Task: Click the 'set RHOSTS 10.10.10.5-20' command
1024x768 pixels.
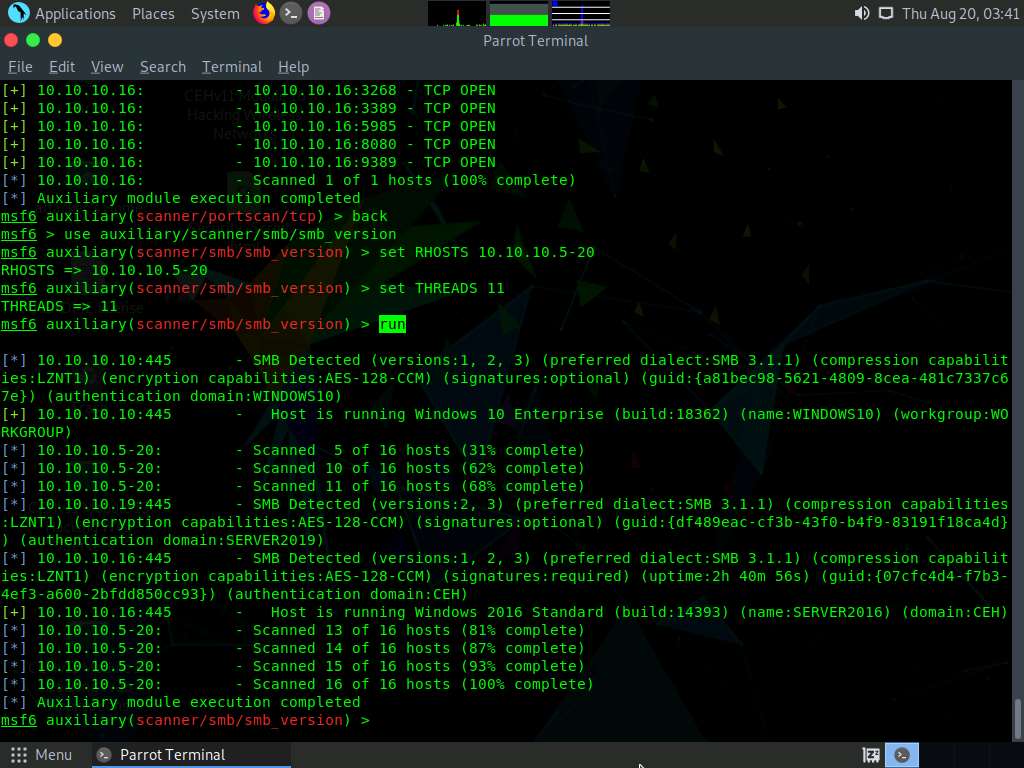Action: coord(487,252)
